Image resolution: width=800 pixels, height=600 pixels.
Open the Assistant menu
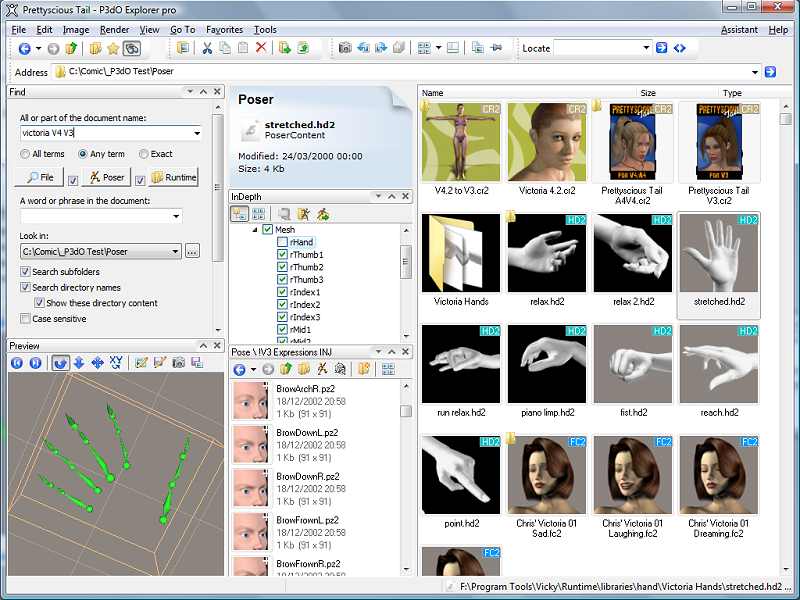point(739,30)
